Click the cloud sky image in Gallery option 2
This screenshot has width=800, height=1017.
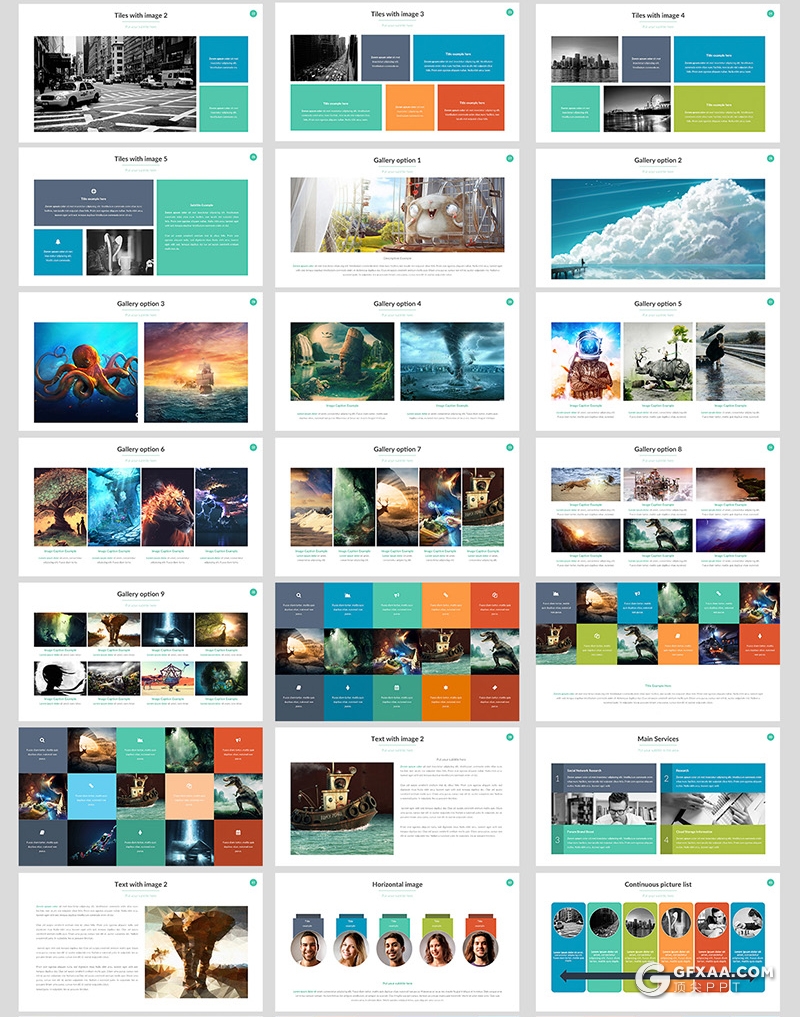pyautogui.click(x=657, y=230)
